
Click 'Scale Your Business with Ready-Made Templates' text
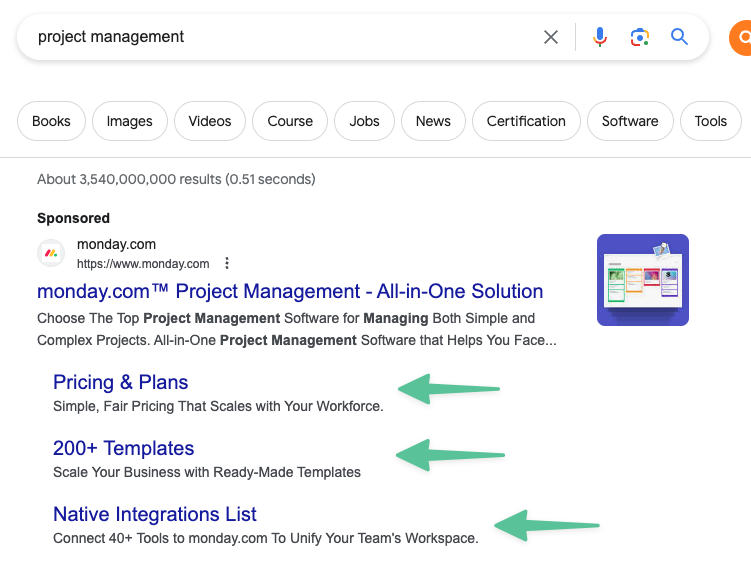[207, 472]
